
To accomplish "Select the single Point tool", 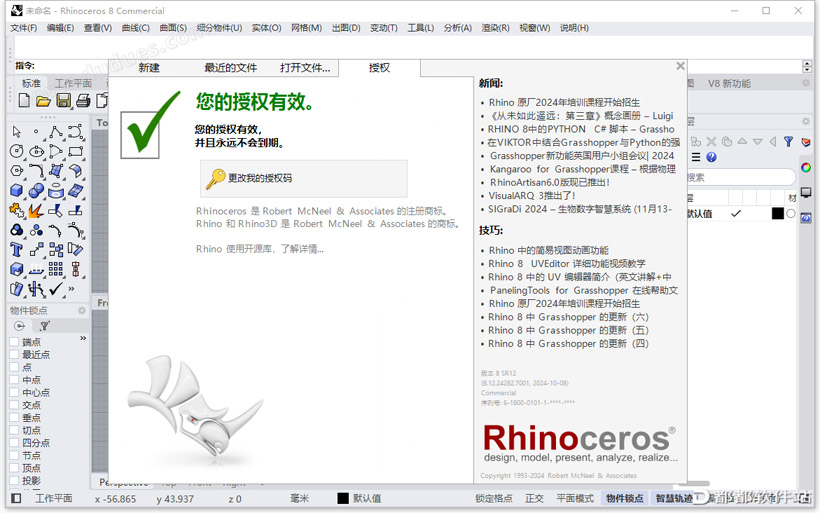I will (36, 131).
